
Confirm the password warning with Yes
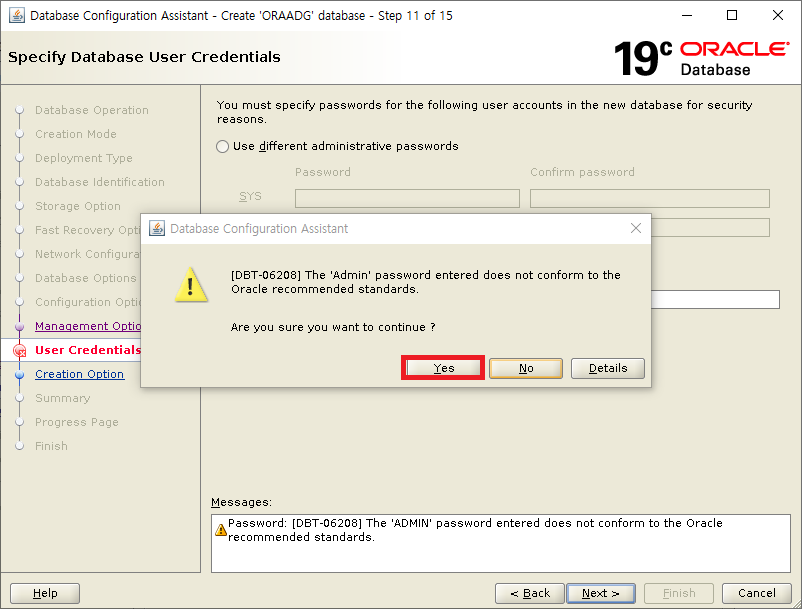point(443,368)
